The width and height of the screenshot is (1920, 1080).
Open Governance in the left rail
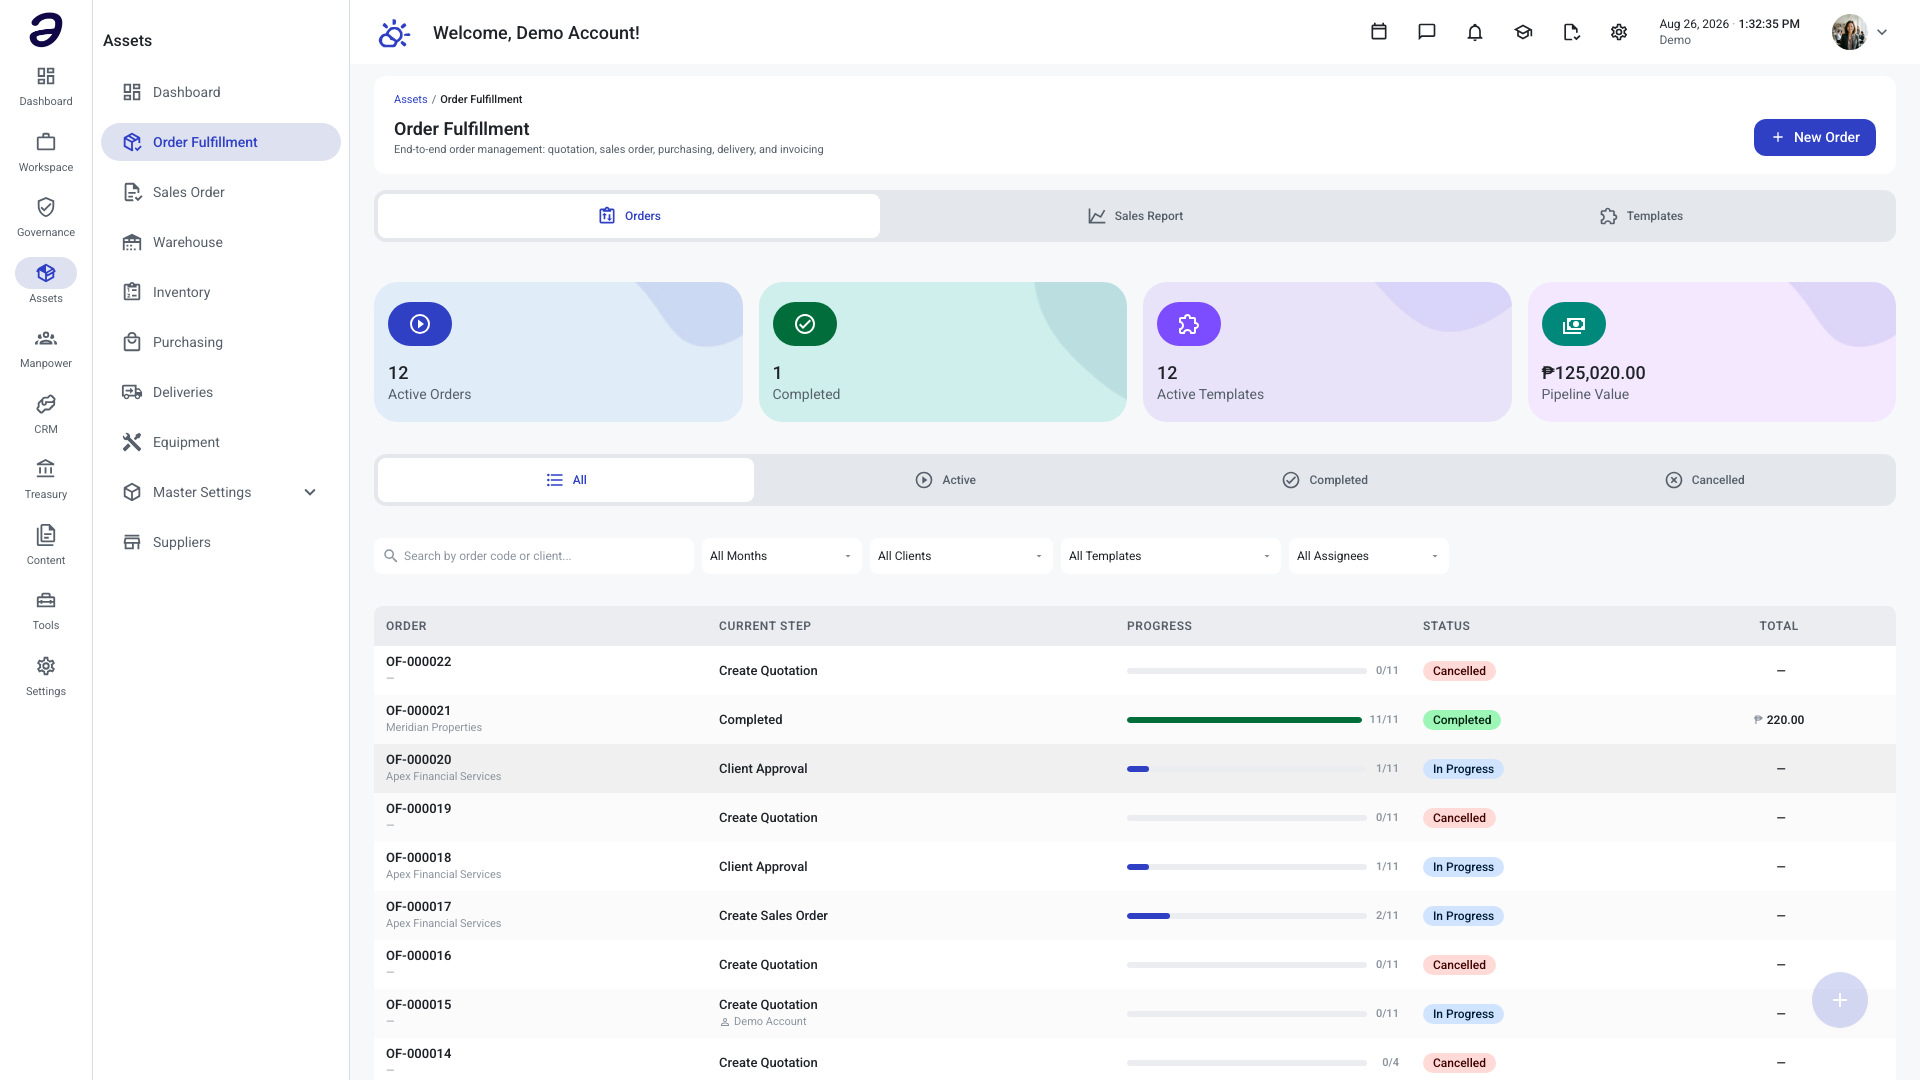46,217
